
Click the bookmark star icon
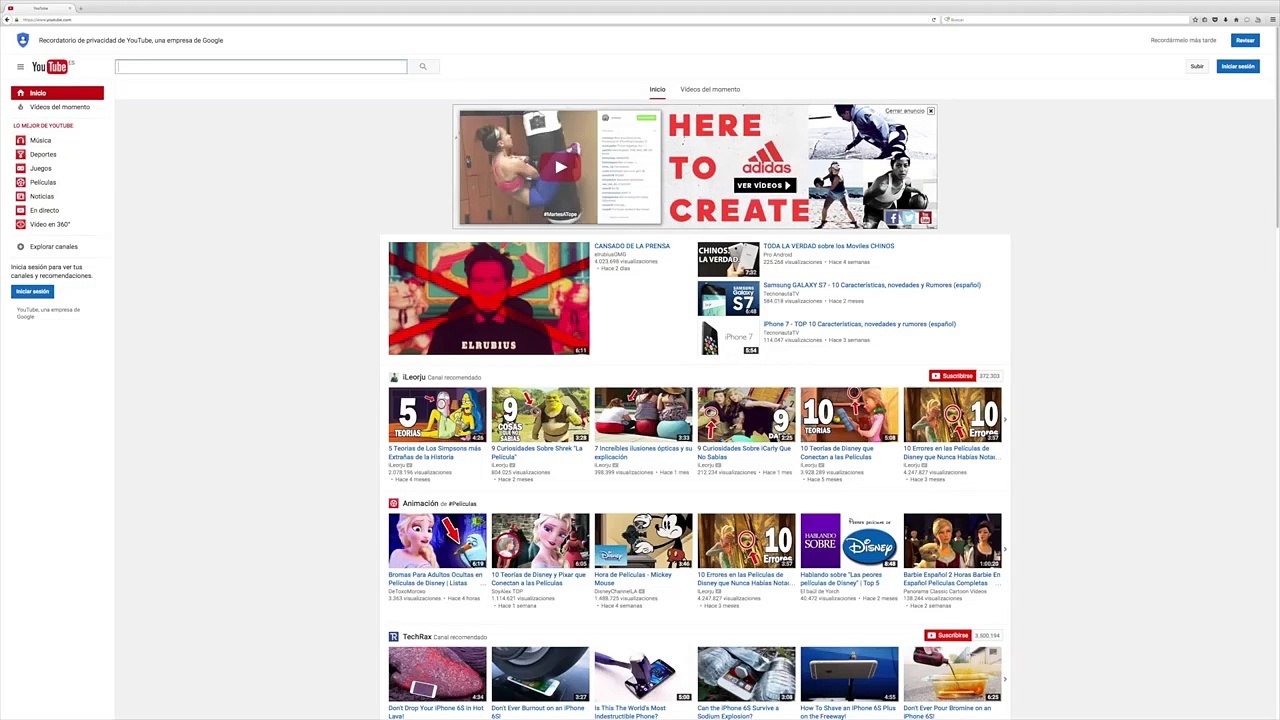click(1195, 19)
